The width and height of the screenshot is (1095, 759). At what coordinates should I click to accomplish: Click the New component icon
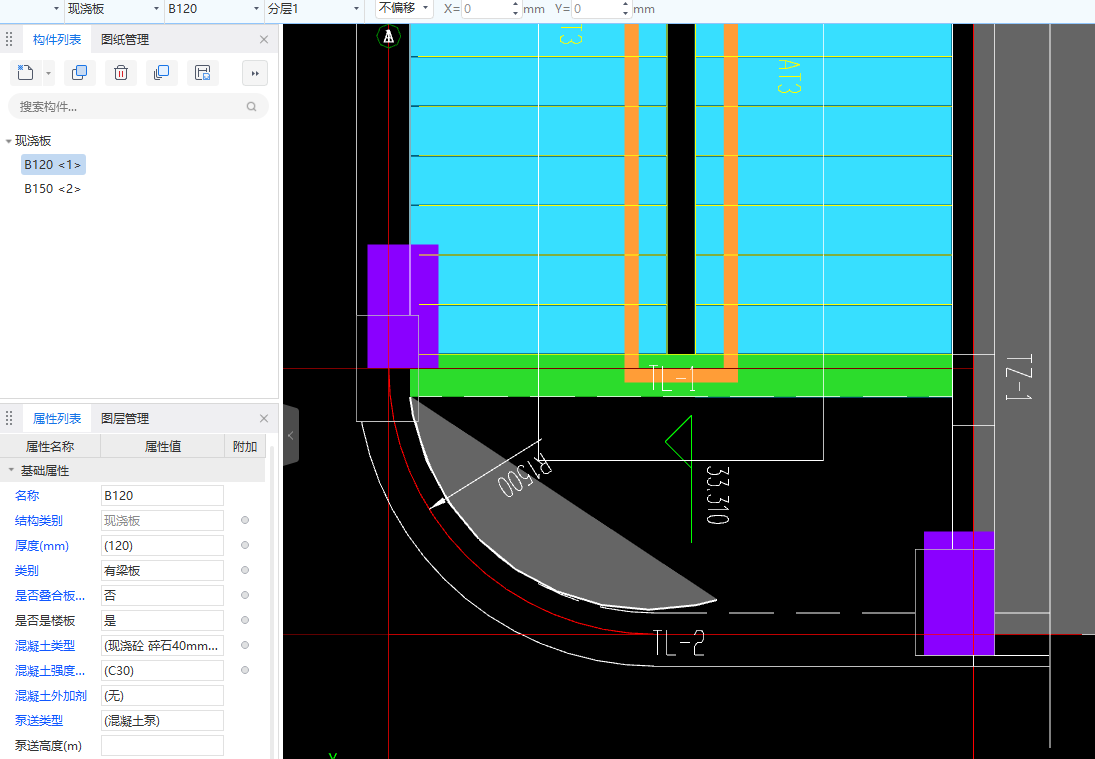(x=25, y=73)
